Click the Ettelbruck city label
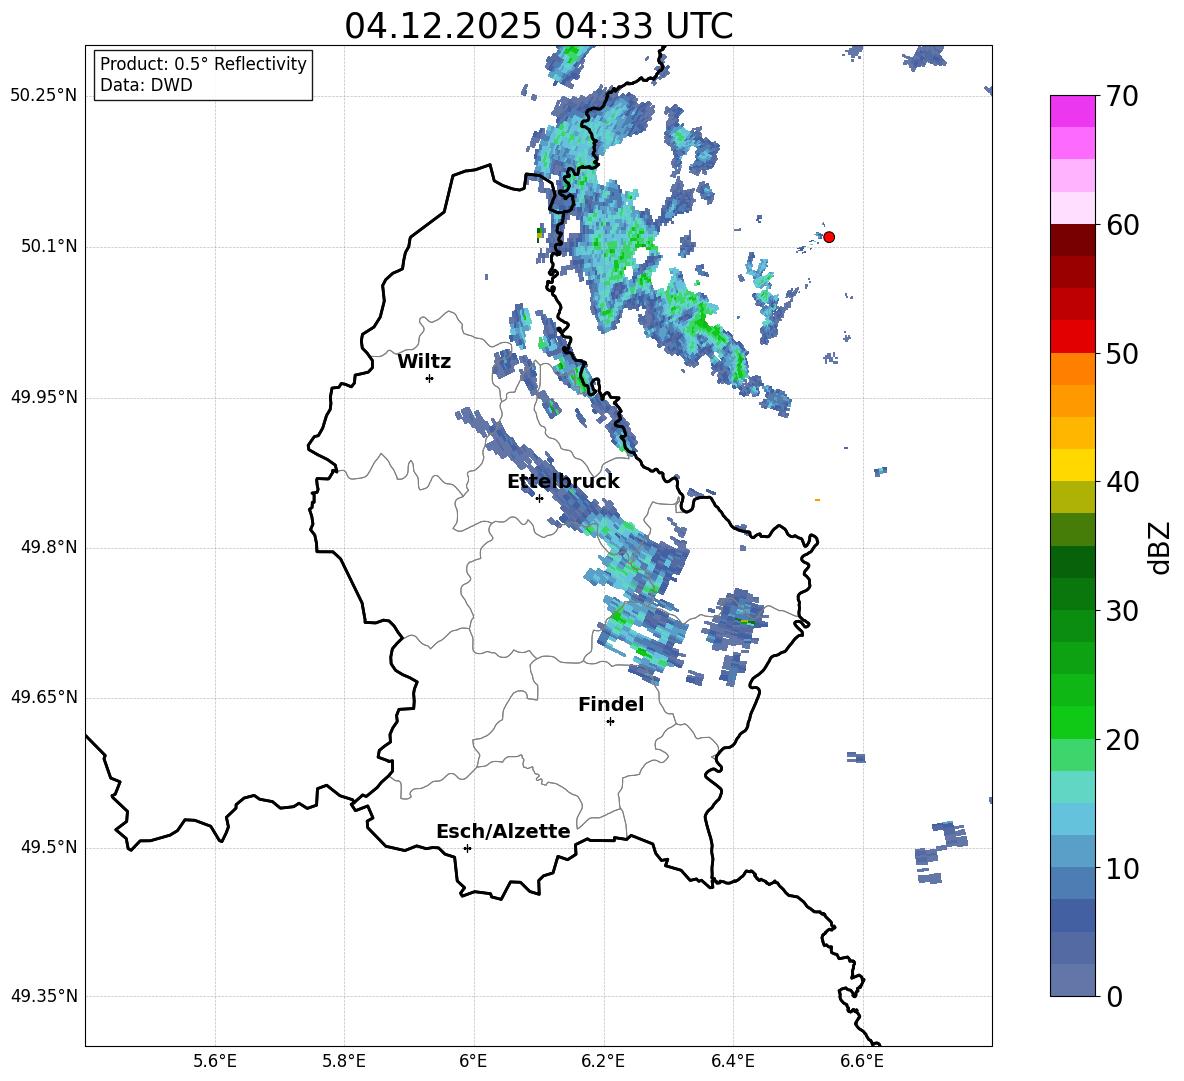Screen dimensions: 1184x1081 click(x=563, y=482)
